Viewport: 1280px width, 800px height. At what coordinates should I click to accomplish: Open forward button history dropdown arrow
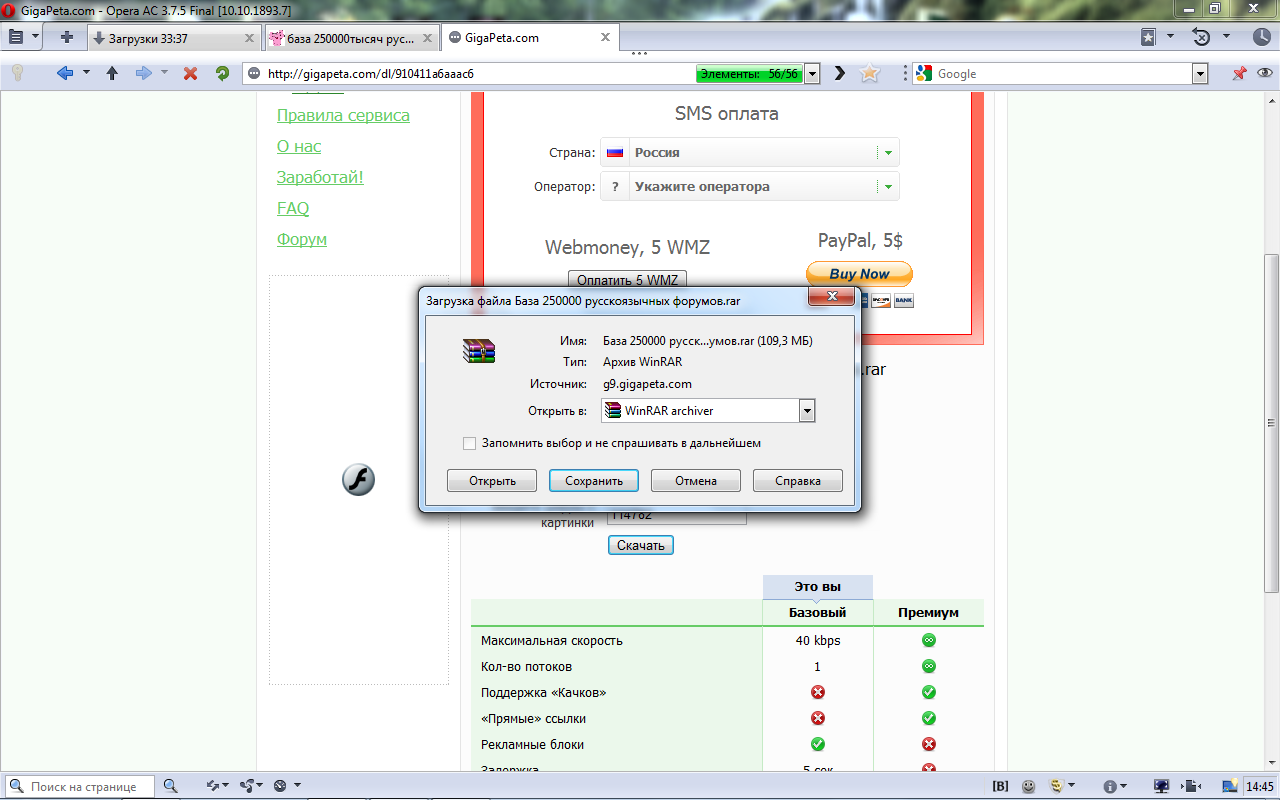click(164, 73)
